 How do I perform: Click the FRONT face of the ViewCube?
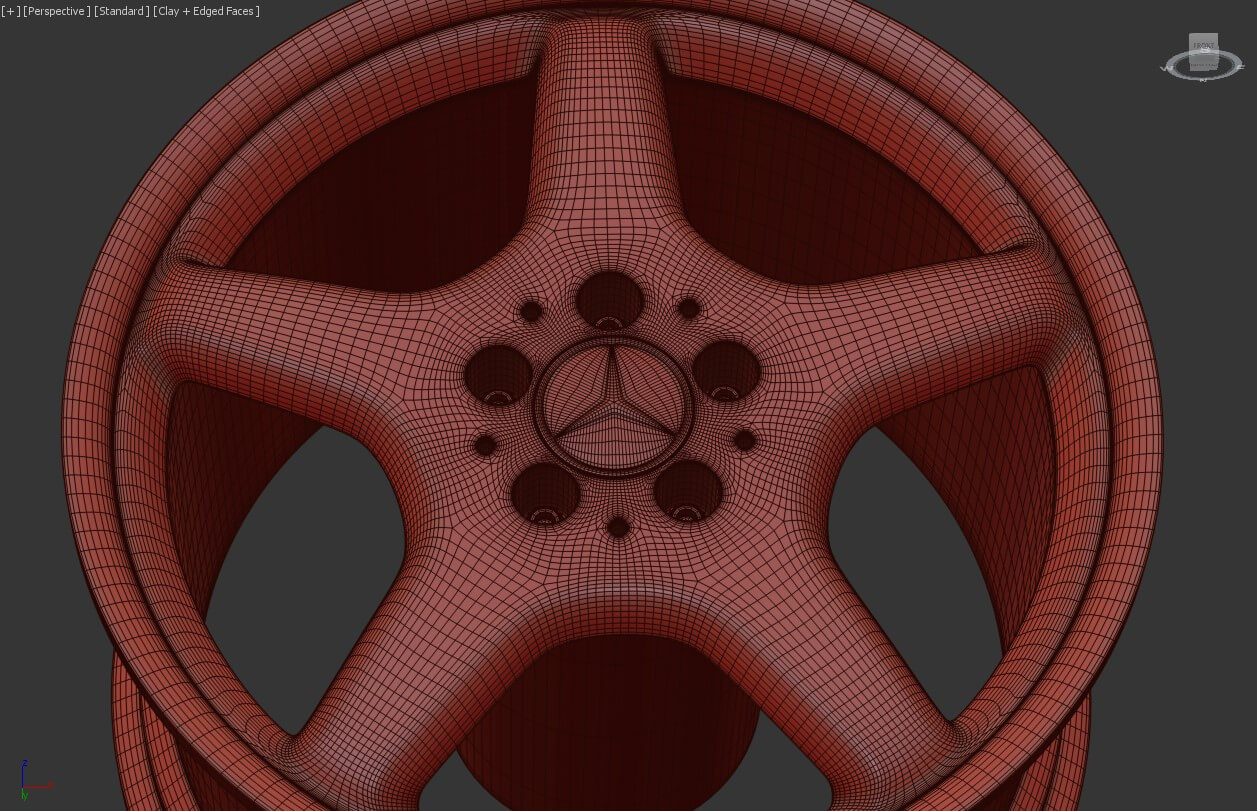(x=1203, y=47)
